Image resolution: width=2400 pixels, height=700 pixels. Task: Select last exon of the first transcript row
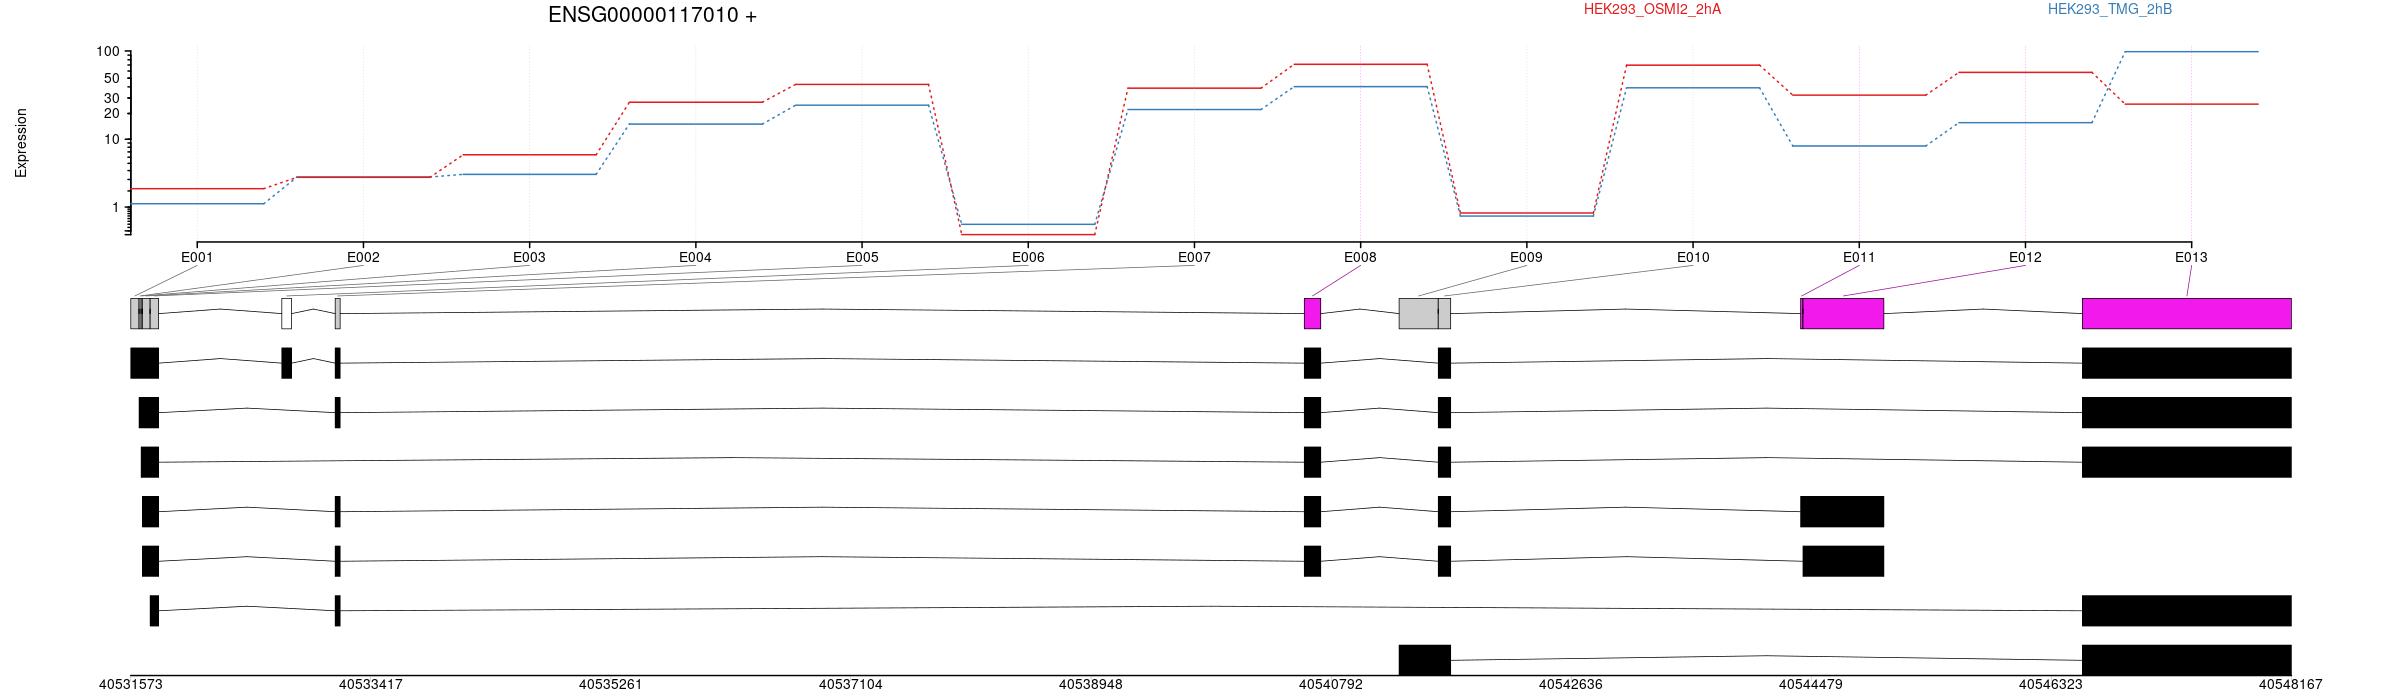tap(2186, 363)
